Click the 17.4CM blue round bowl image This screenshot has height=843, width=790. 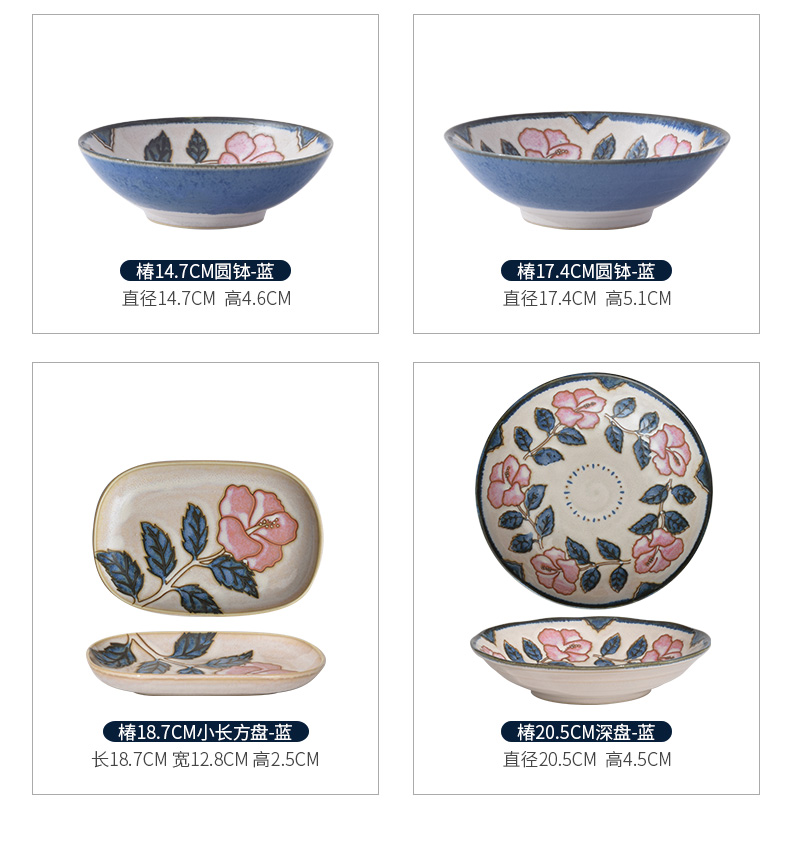tap(587, 170)
